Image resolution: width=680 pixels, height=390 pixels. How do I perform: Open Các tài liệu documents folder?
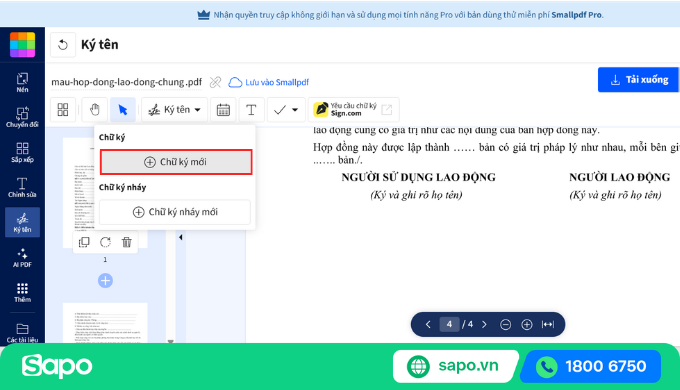[22, 333]
